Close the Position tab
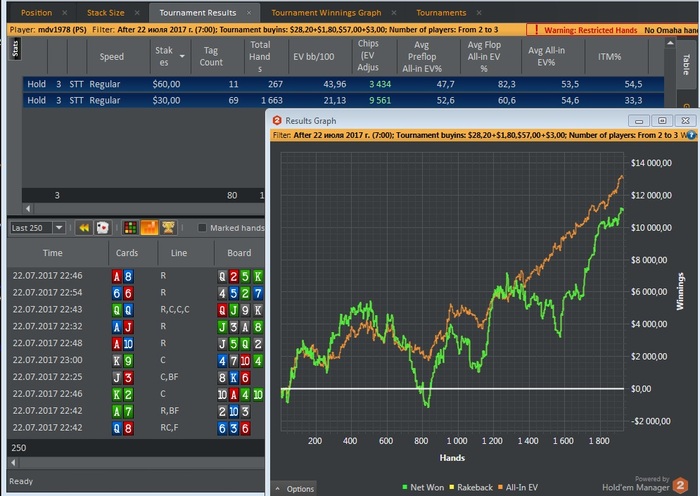The image size is (700, 496). pyautogui.click(x=65, y=13)
